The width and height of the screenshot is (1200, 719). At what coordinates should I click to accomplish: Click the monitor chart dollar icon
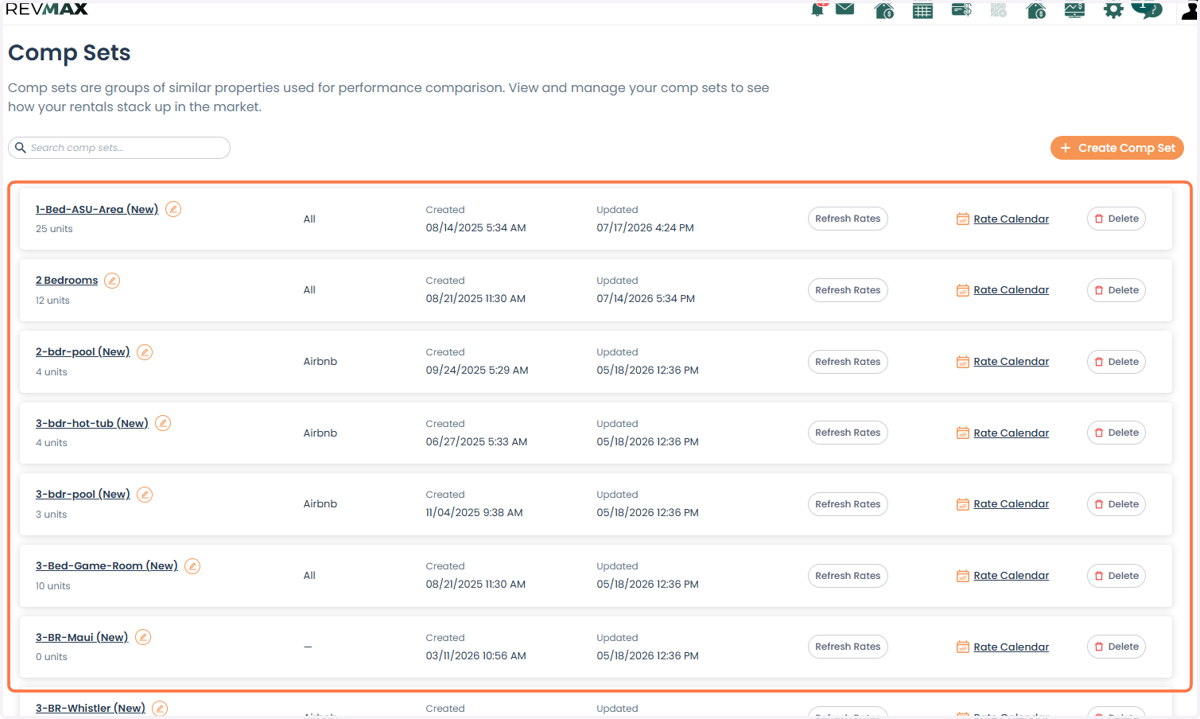[1074, 10]
